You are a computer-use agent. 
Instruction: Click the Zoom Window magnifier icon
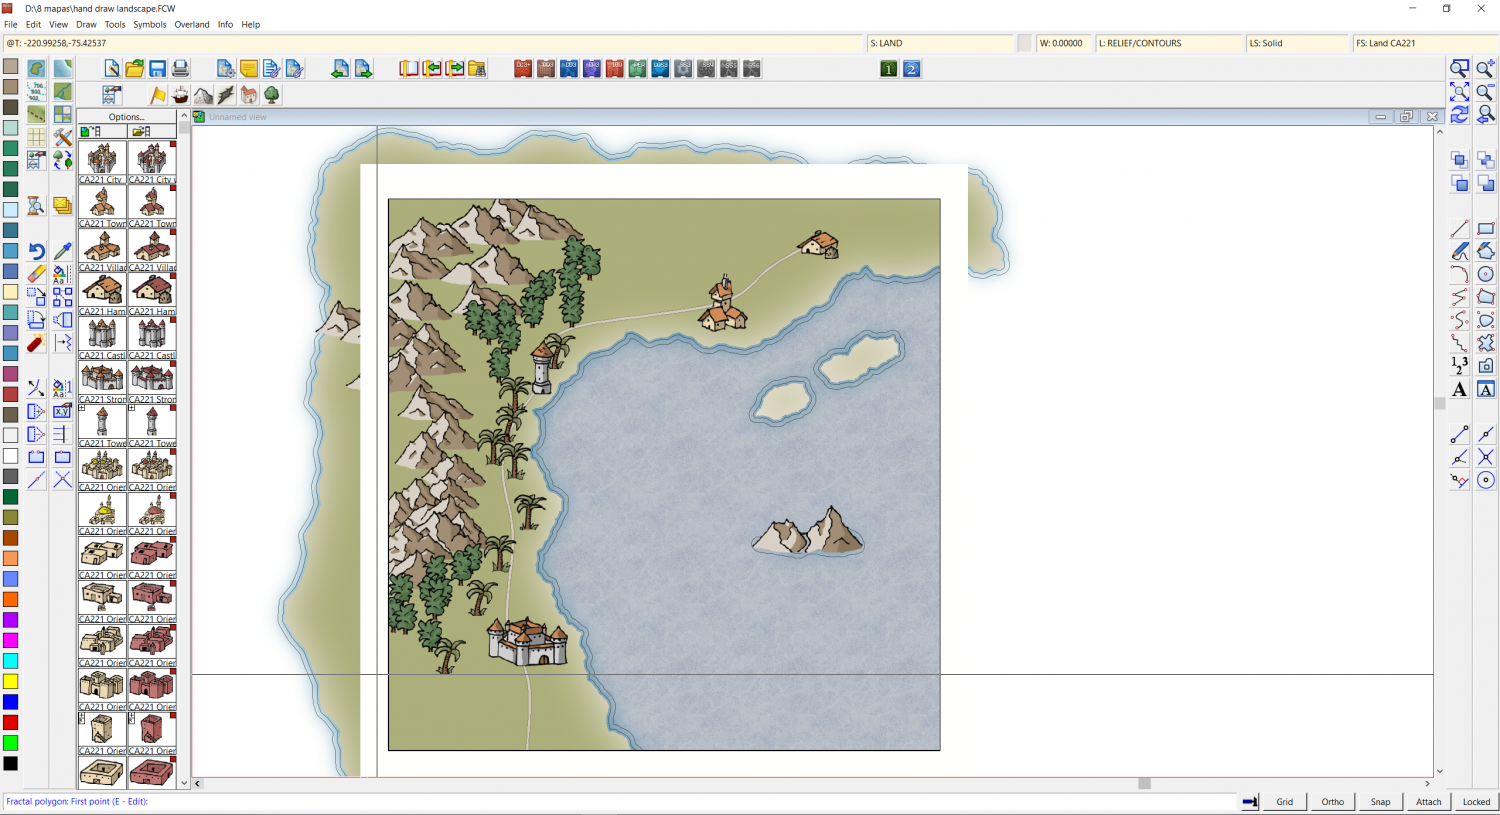pos(1459,69)
